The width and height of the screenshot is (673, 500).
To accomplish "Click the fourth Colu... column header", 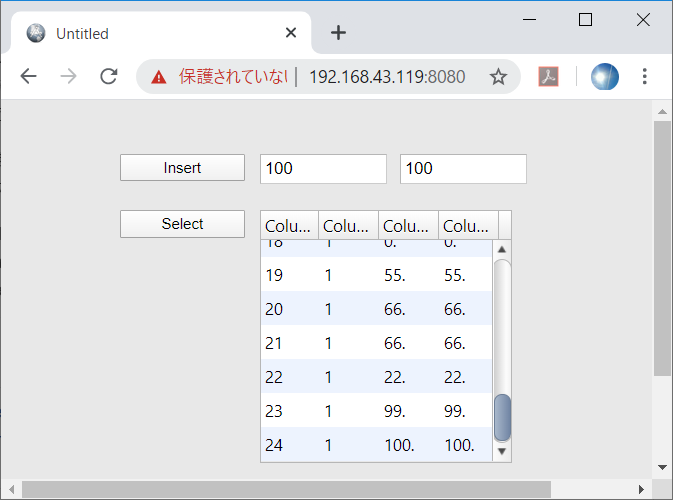I will [468, 225].
